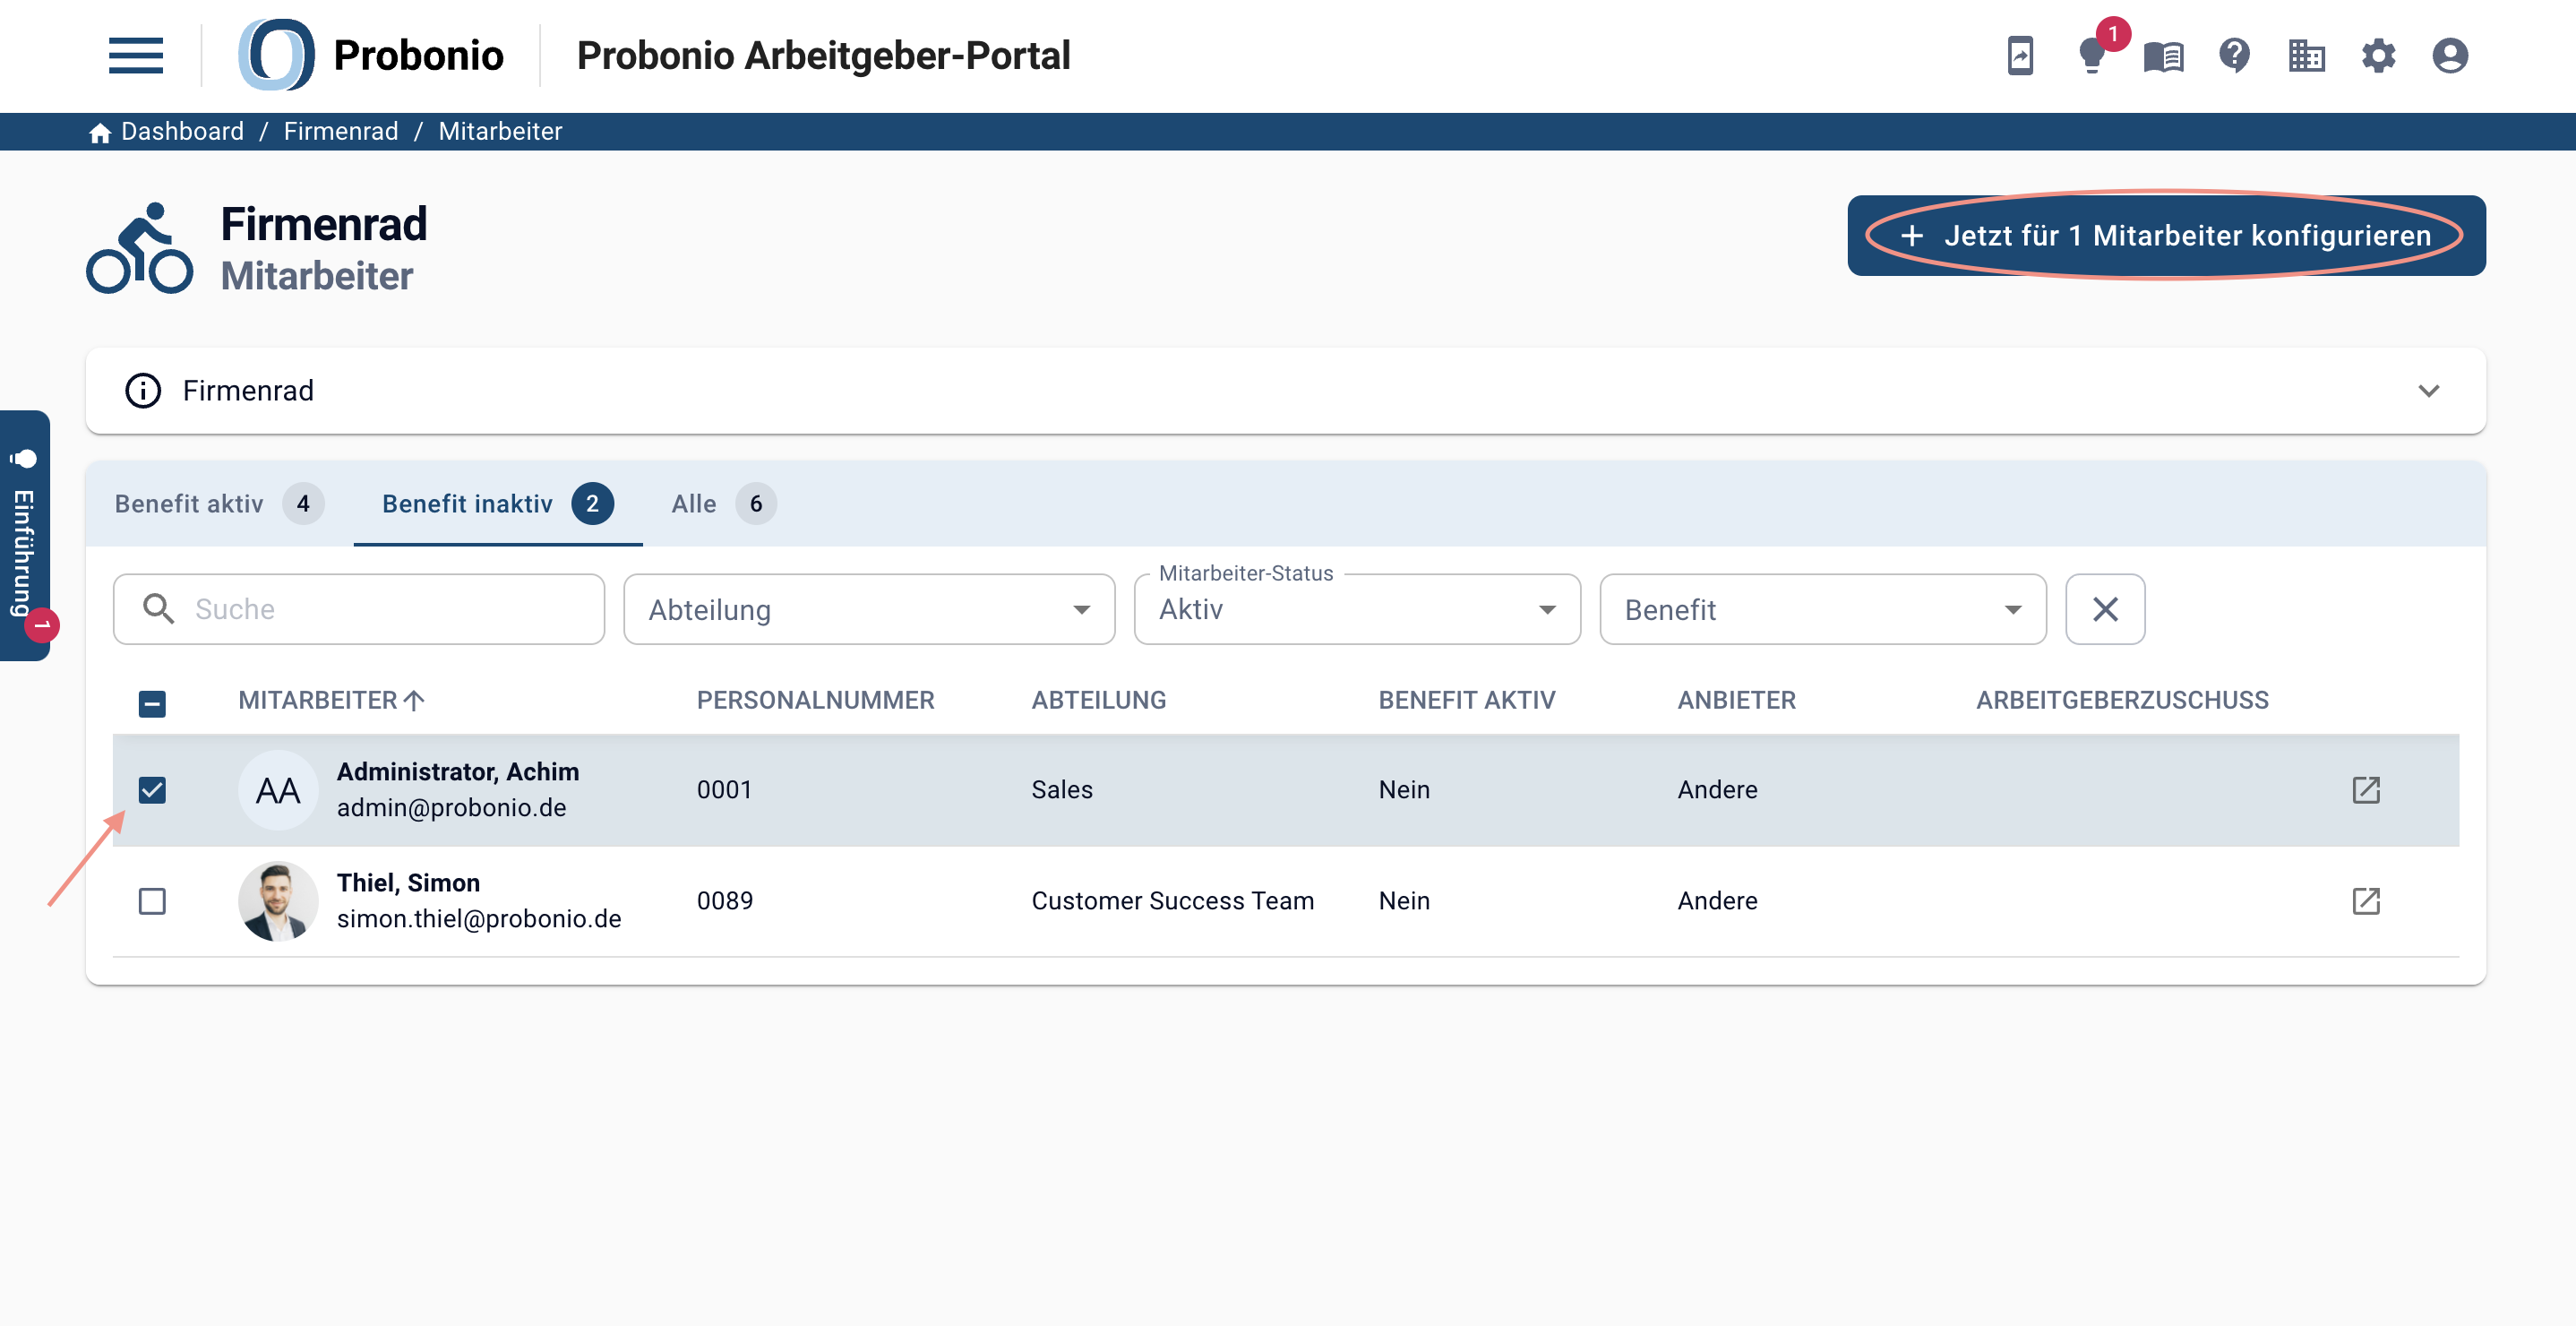Open the documentation book icon

point(2163,56)
